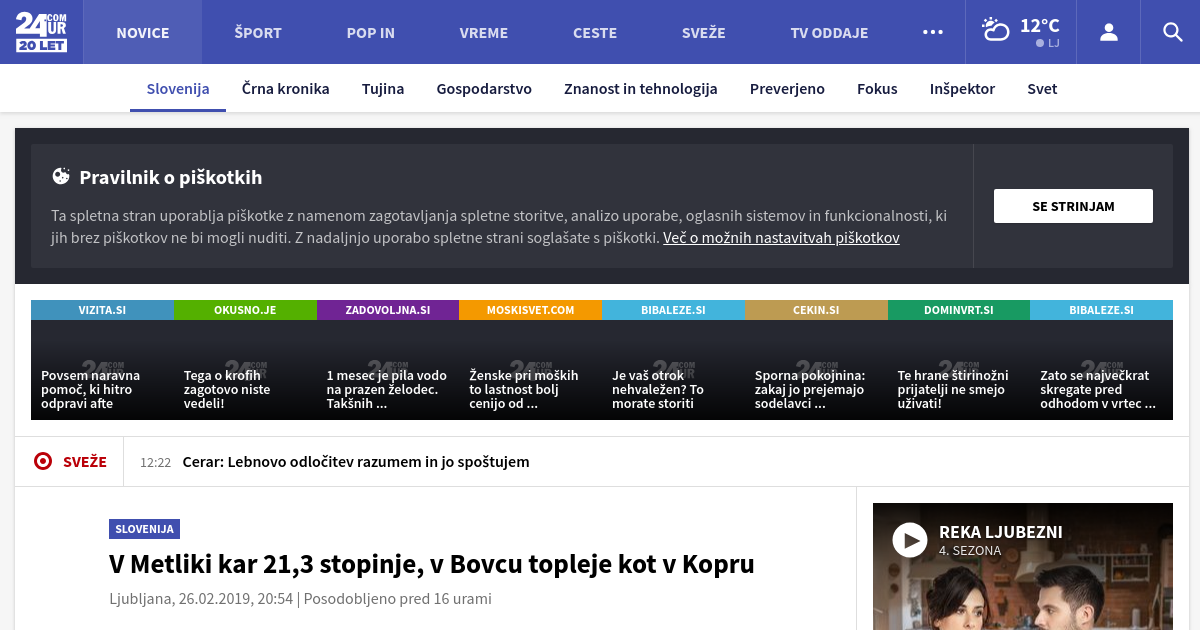Click the Cerar breaking news headline

click(x=355, y=462)
